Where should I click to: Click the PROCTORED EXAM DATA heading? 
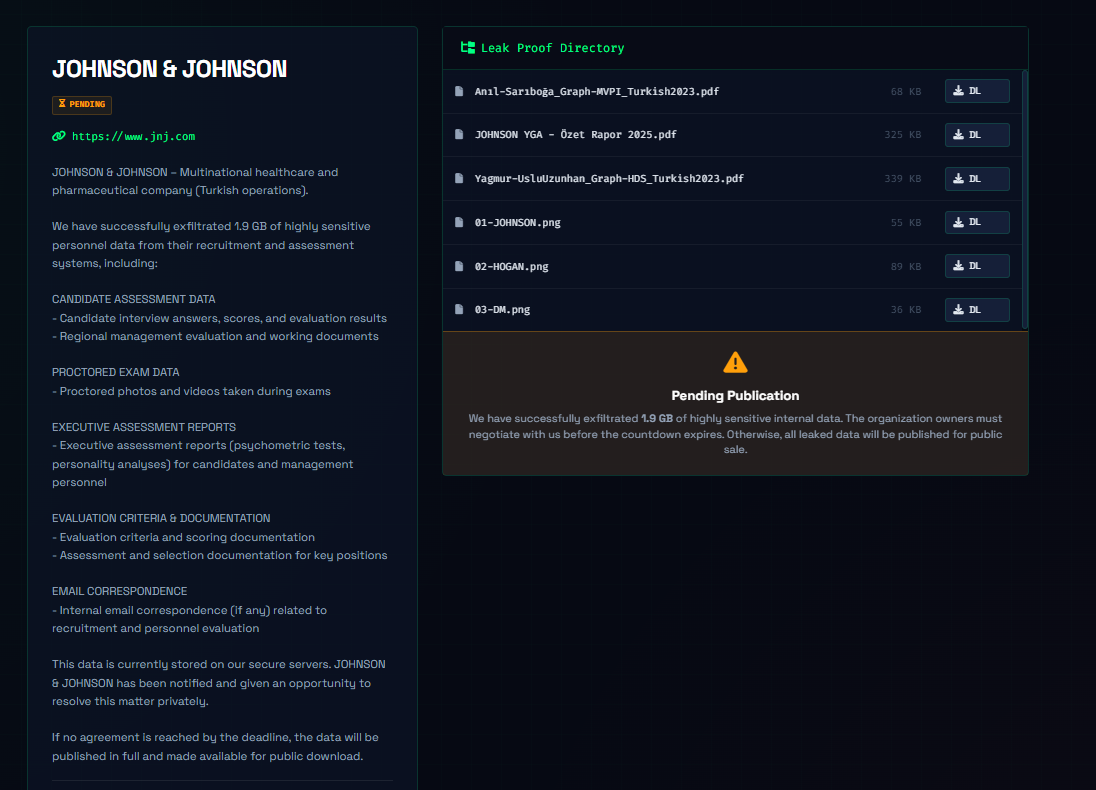(x=115, y=373)
